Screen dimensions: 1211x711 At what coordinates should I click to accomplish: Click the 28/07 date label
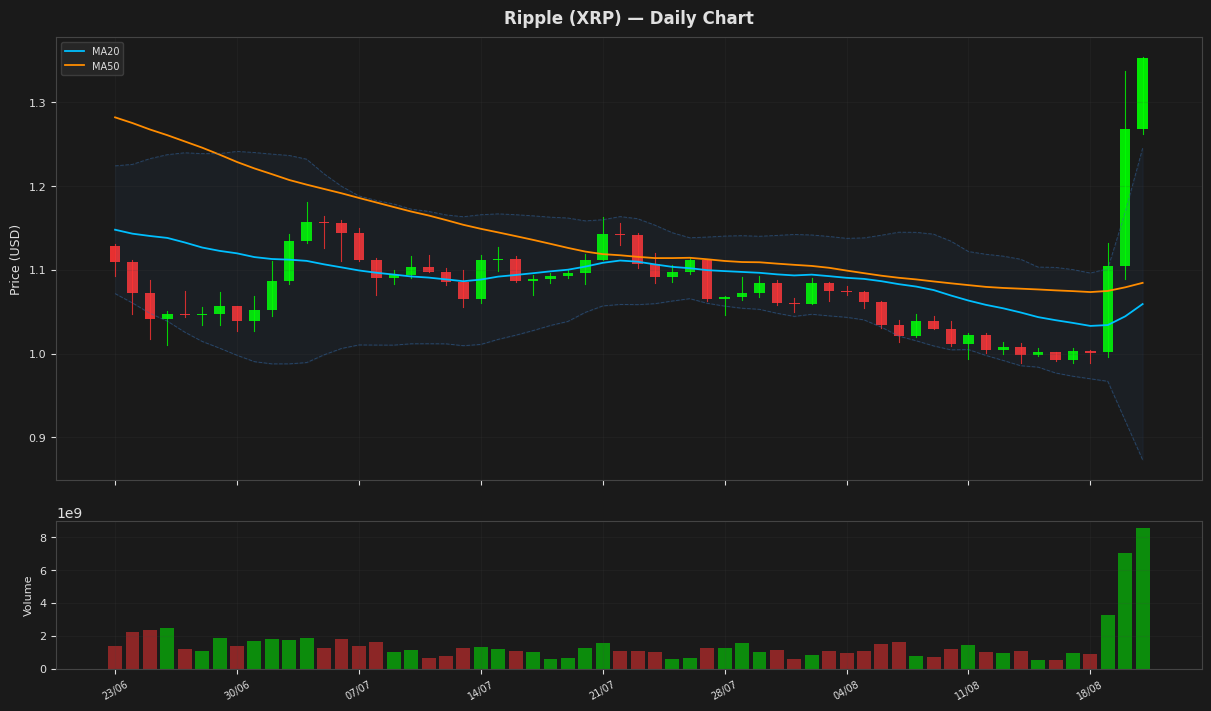tap(725, 689)
